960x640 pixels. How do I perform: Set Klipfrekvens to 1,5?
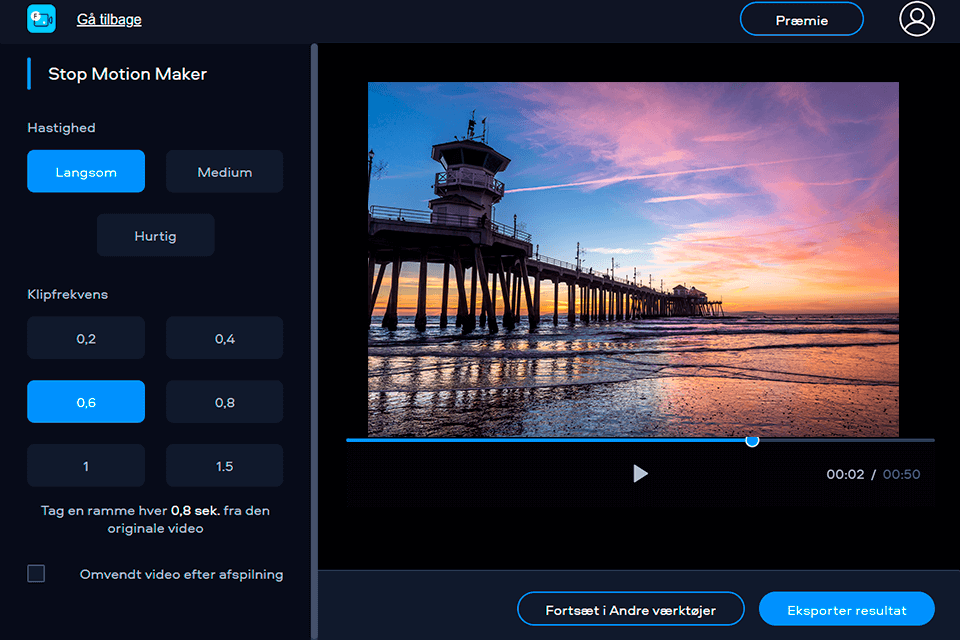pos(224,465)
